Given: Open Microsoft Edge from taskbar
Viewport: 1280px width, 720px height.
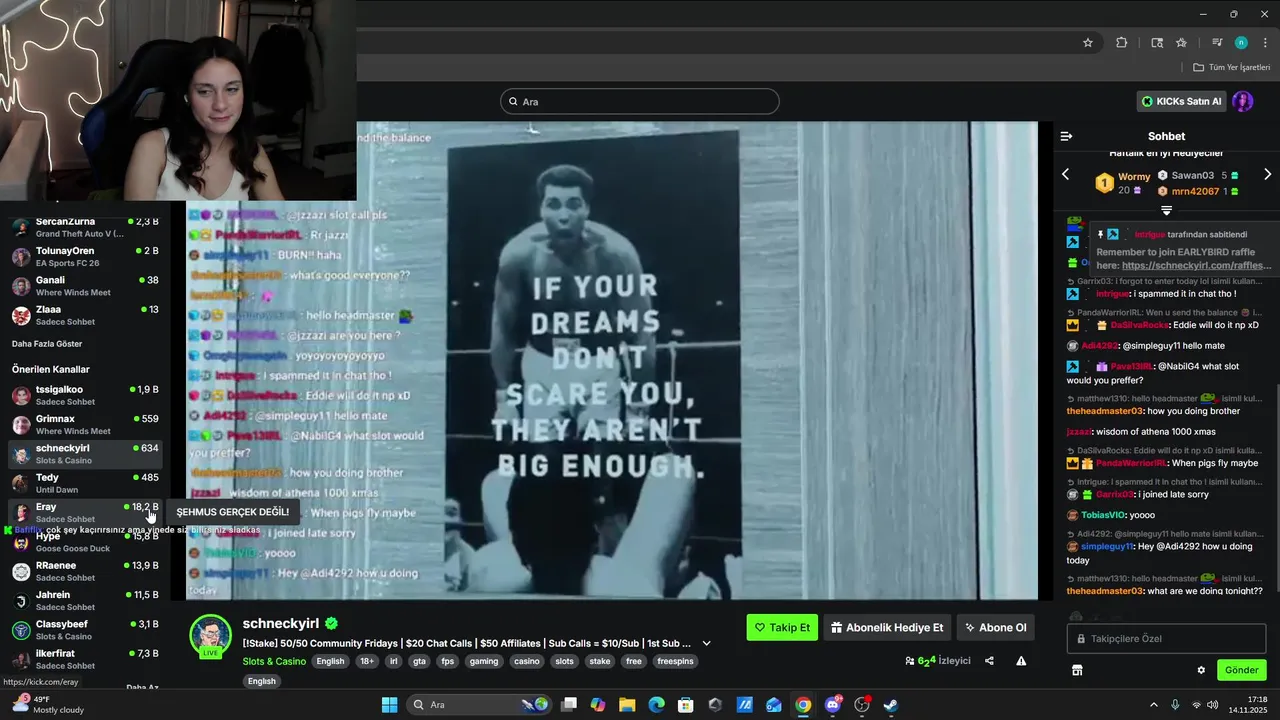Looking at the screenshot, I should tap(656, 705).
